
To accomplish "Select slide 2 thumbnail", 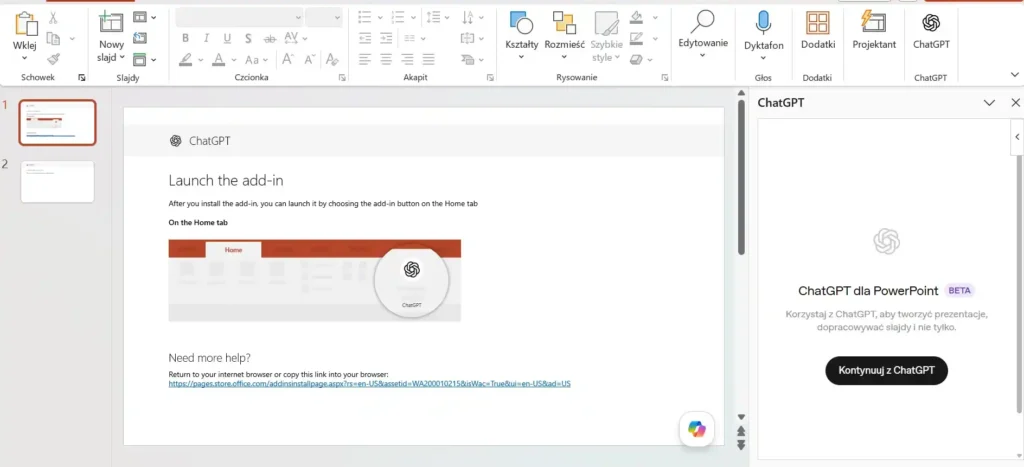I will pyautogui.click(x=57, y=182).
